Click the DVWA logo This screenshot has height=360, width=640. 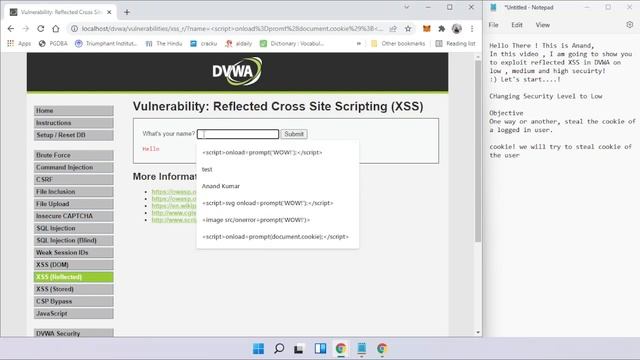coord(237,71)
